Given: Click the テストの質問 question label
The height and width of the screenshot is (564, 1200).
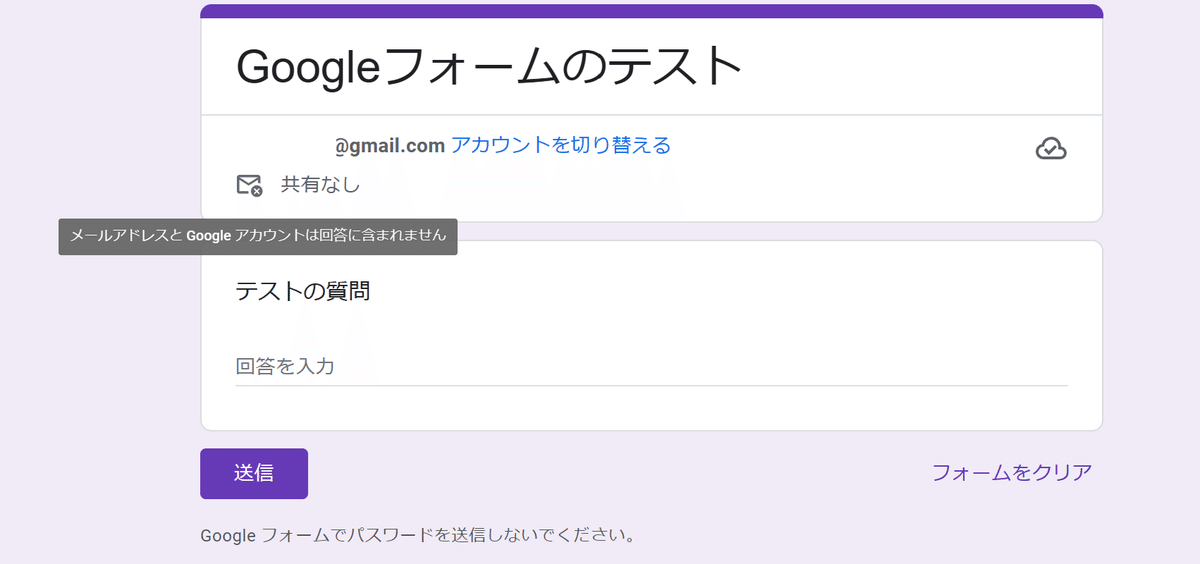Looking at the screenshot, I should 302,291.
